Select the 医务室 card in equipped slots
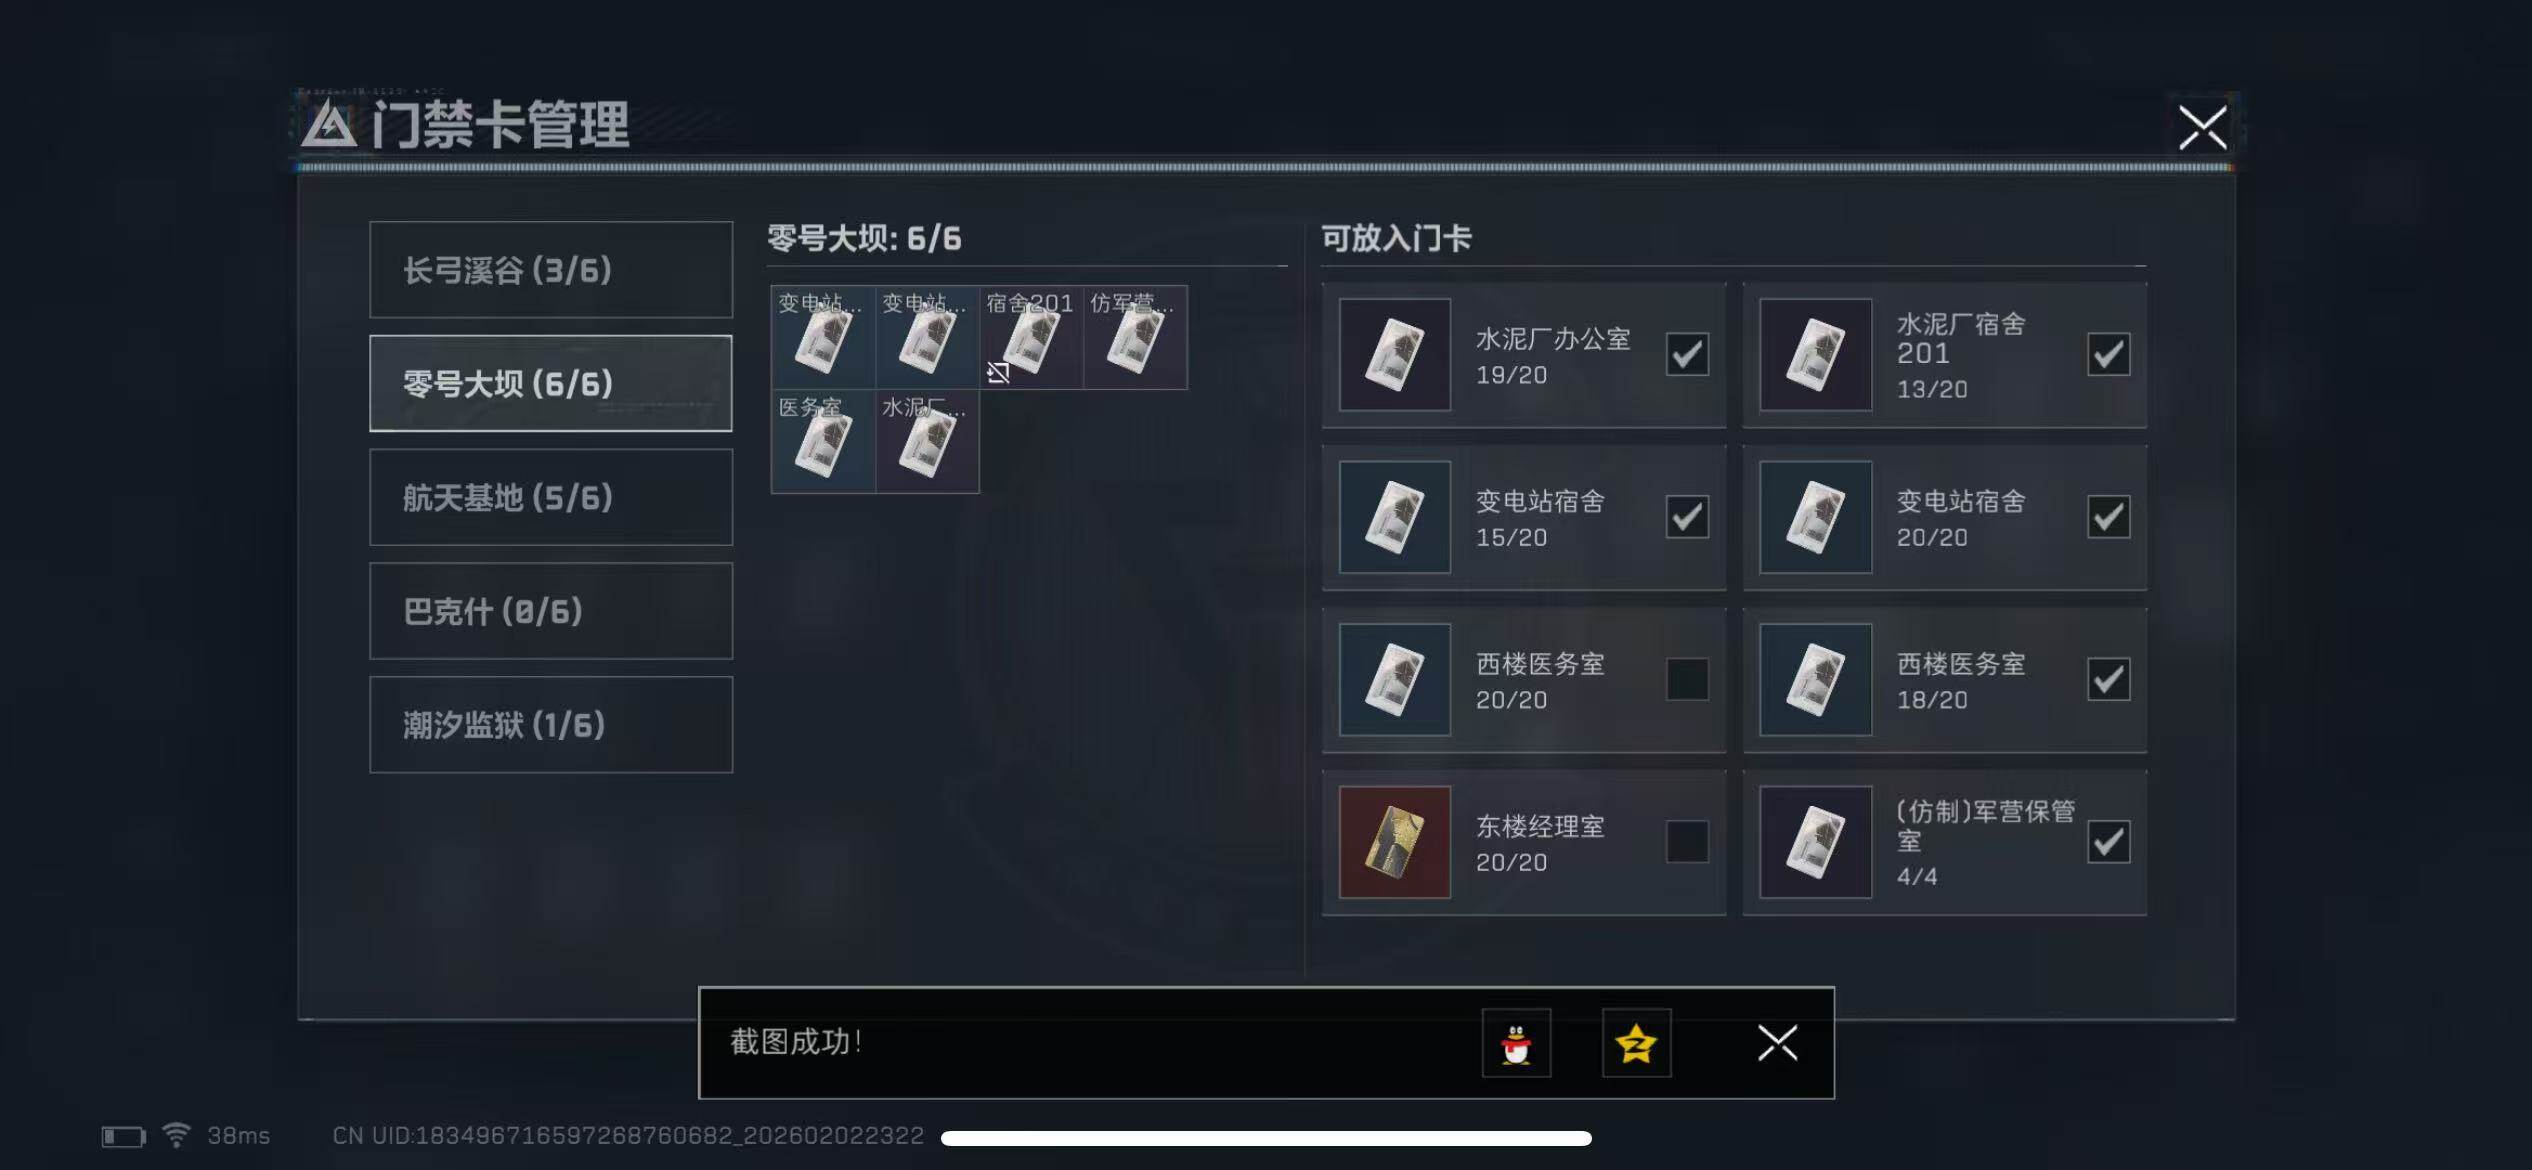This screenshot has height=1170, width=2532. 823,441
